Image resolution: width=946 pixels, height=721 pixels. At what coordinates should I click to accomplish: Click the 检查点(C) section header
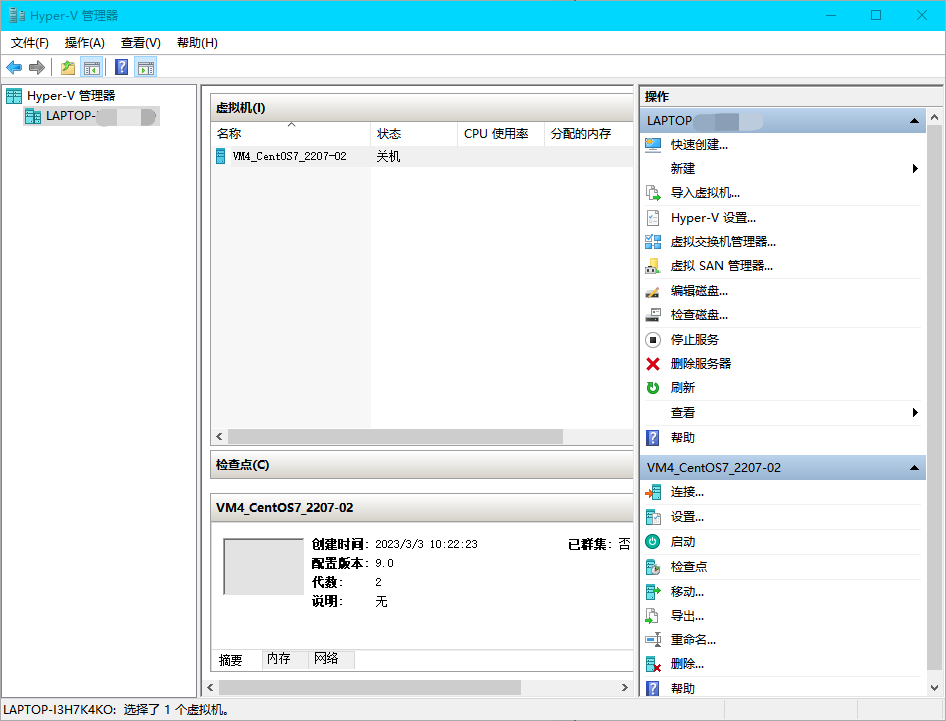[x=422, y=465]
